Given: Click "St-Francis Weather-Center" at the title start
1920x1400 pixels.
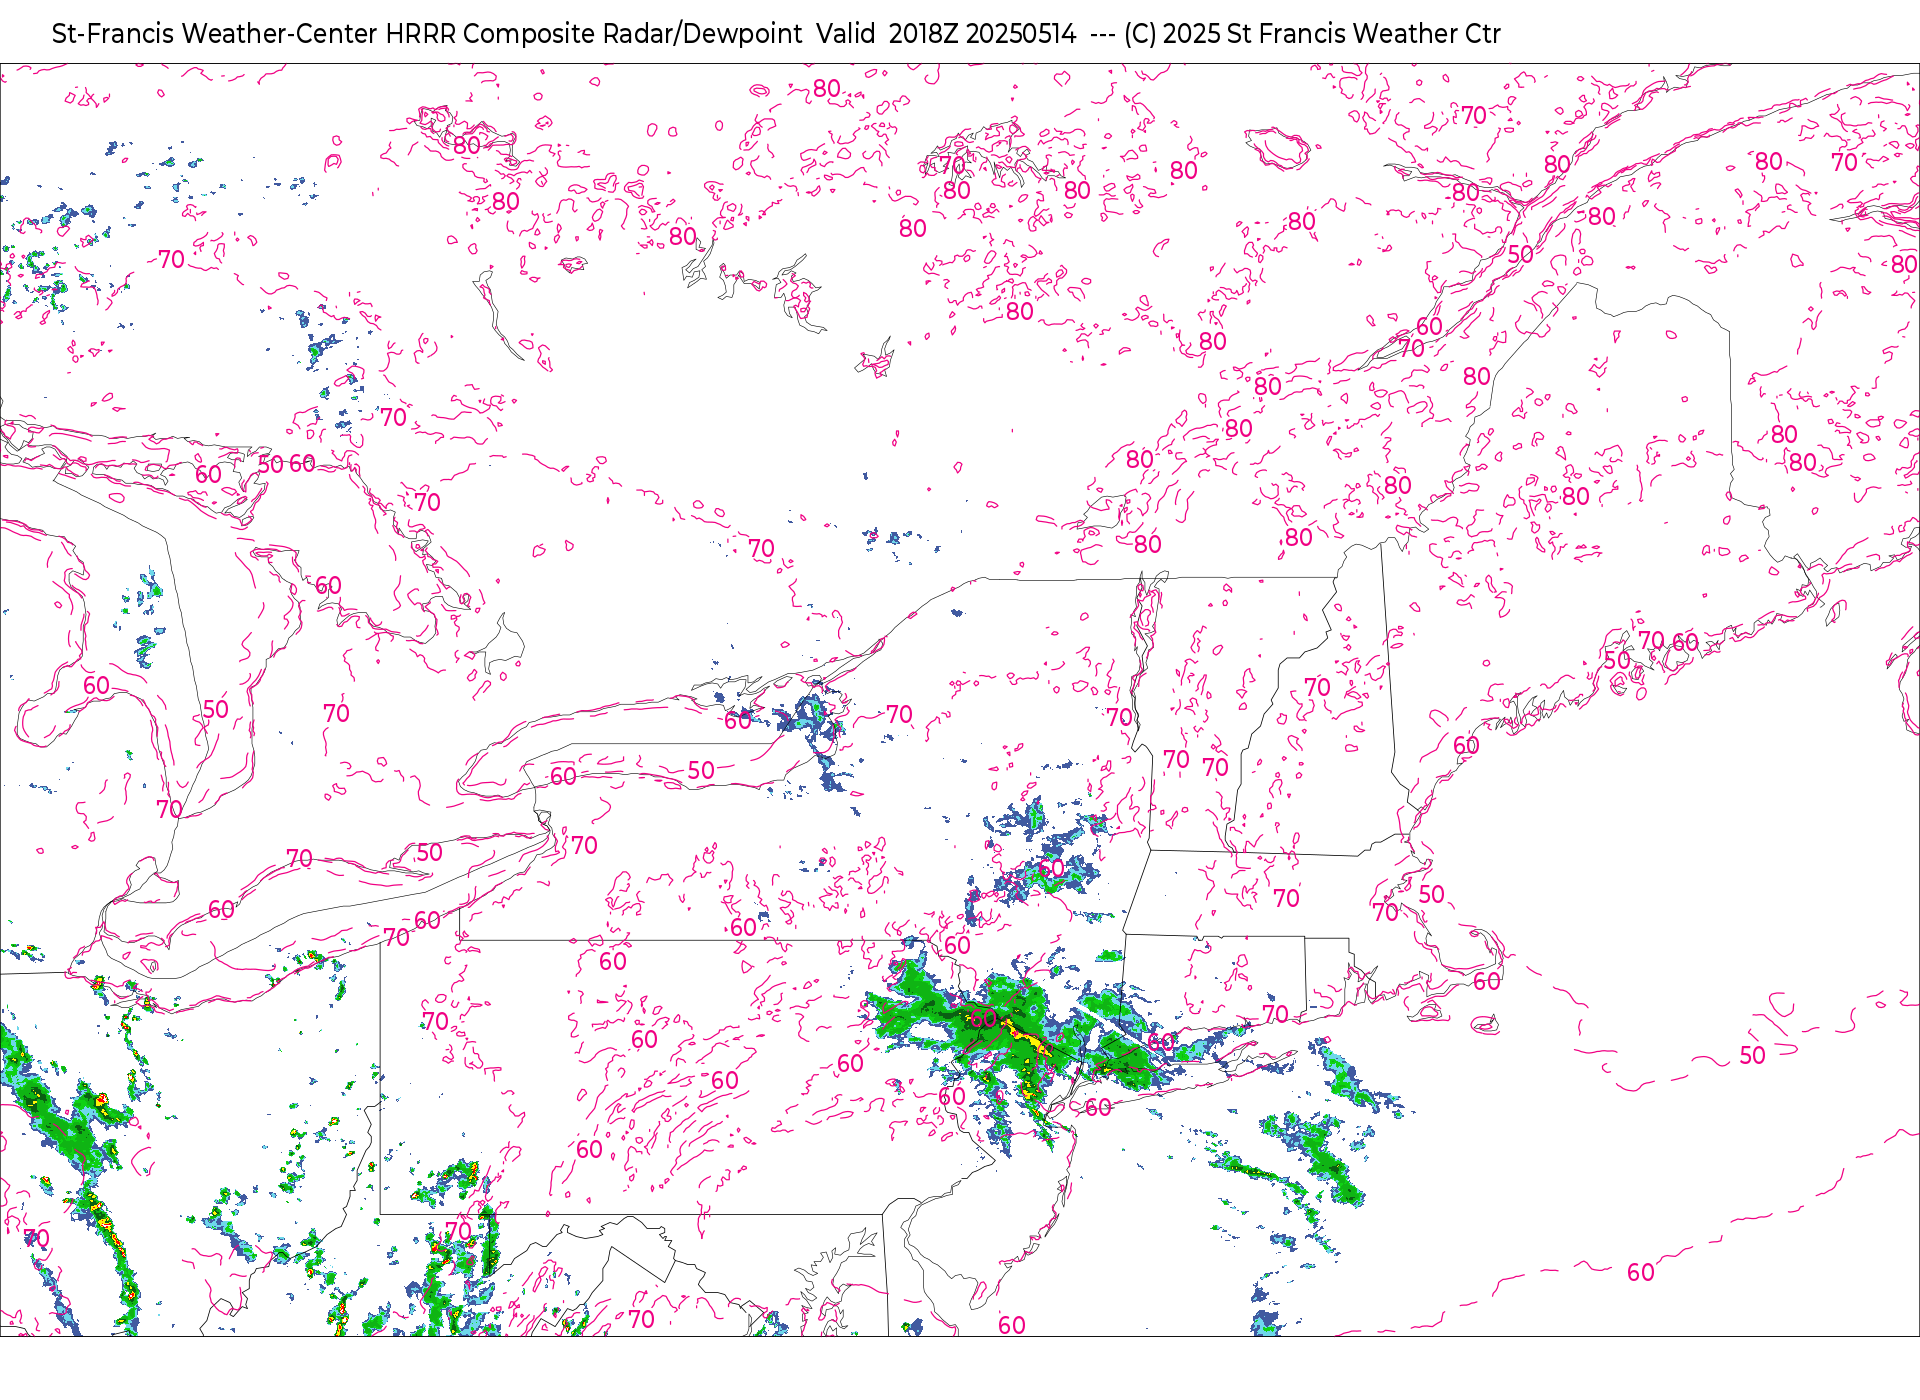Looking at the screenshot, I should (215, 34).
